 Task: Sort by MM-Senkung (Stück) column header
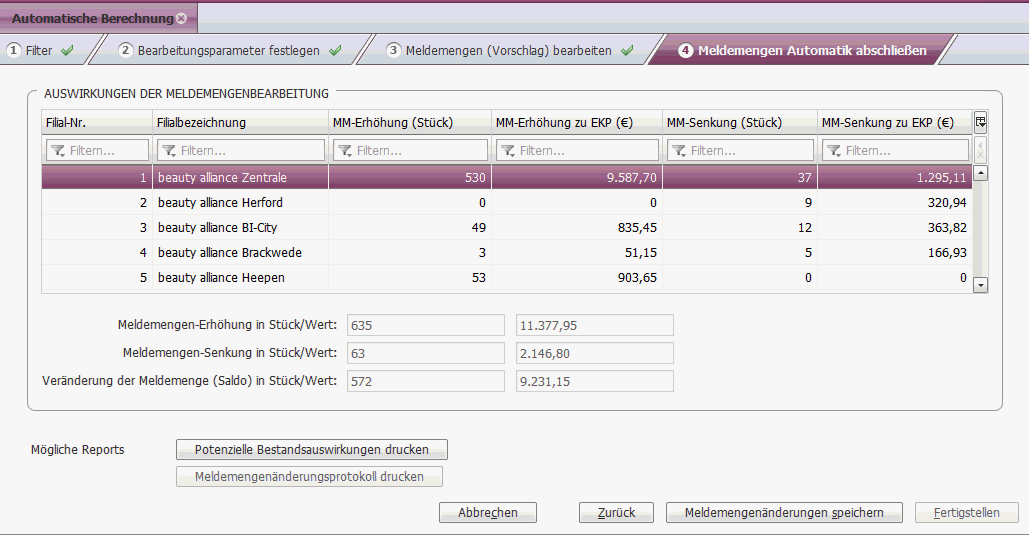coord(740,122)
